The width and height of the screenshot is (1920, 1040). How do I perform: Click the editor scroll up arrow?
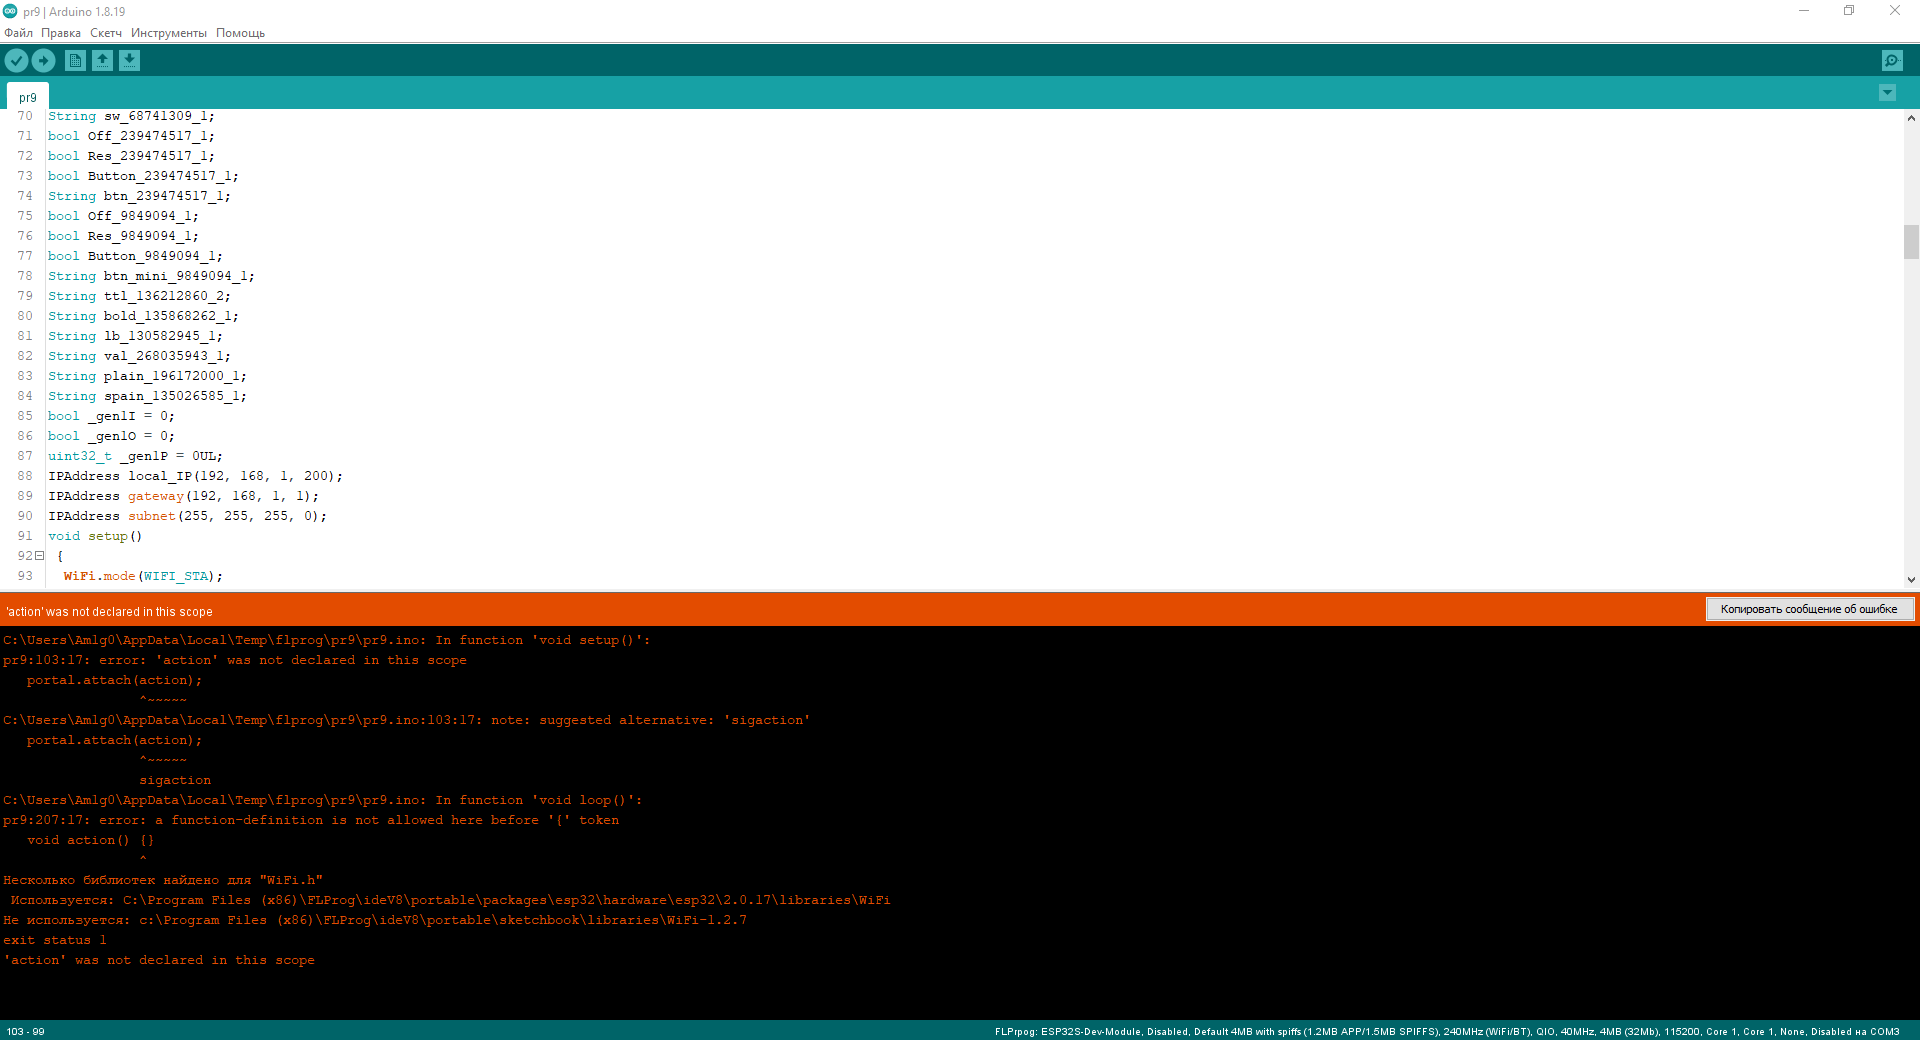[x=1911, y=118]
